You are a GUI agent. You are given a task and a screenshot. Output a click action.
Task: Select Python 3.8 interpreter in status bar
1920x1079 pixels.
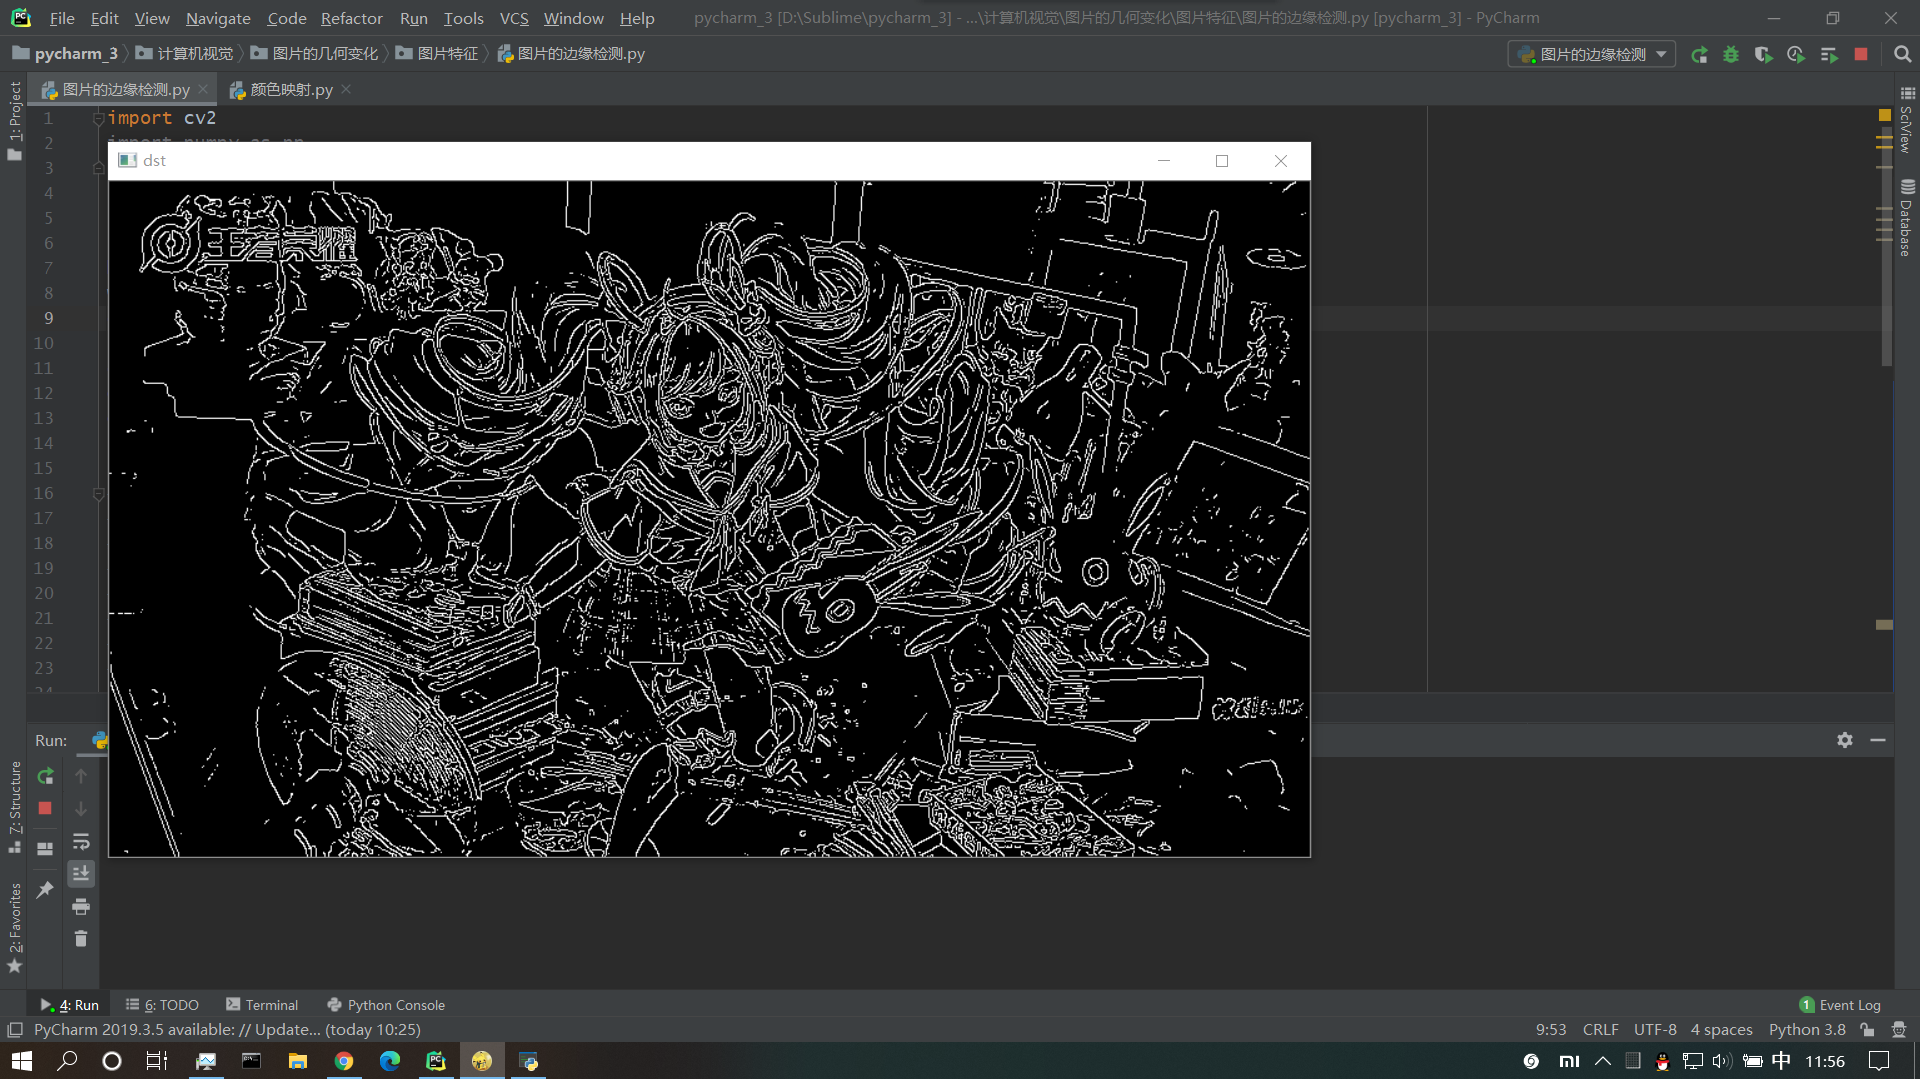point(1807,1029)
